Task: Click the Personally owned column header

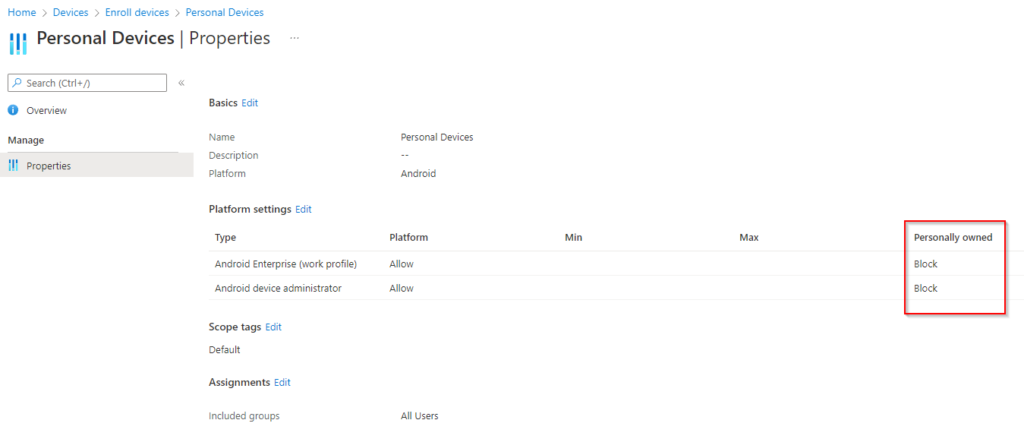Action: pos(953,237)
